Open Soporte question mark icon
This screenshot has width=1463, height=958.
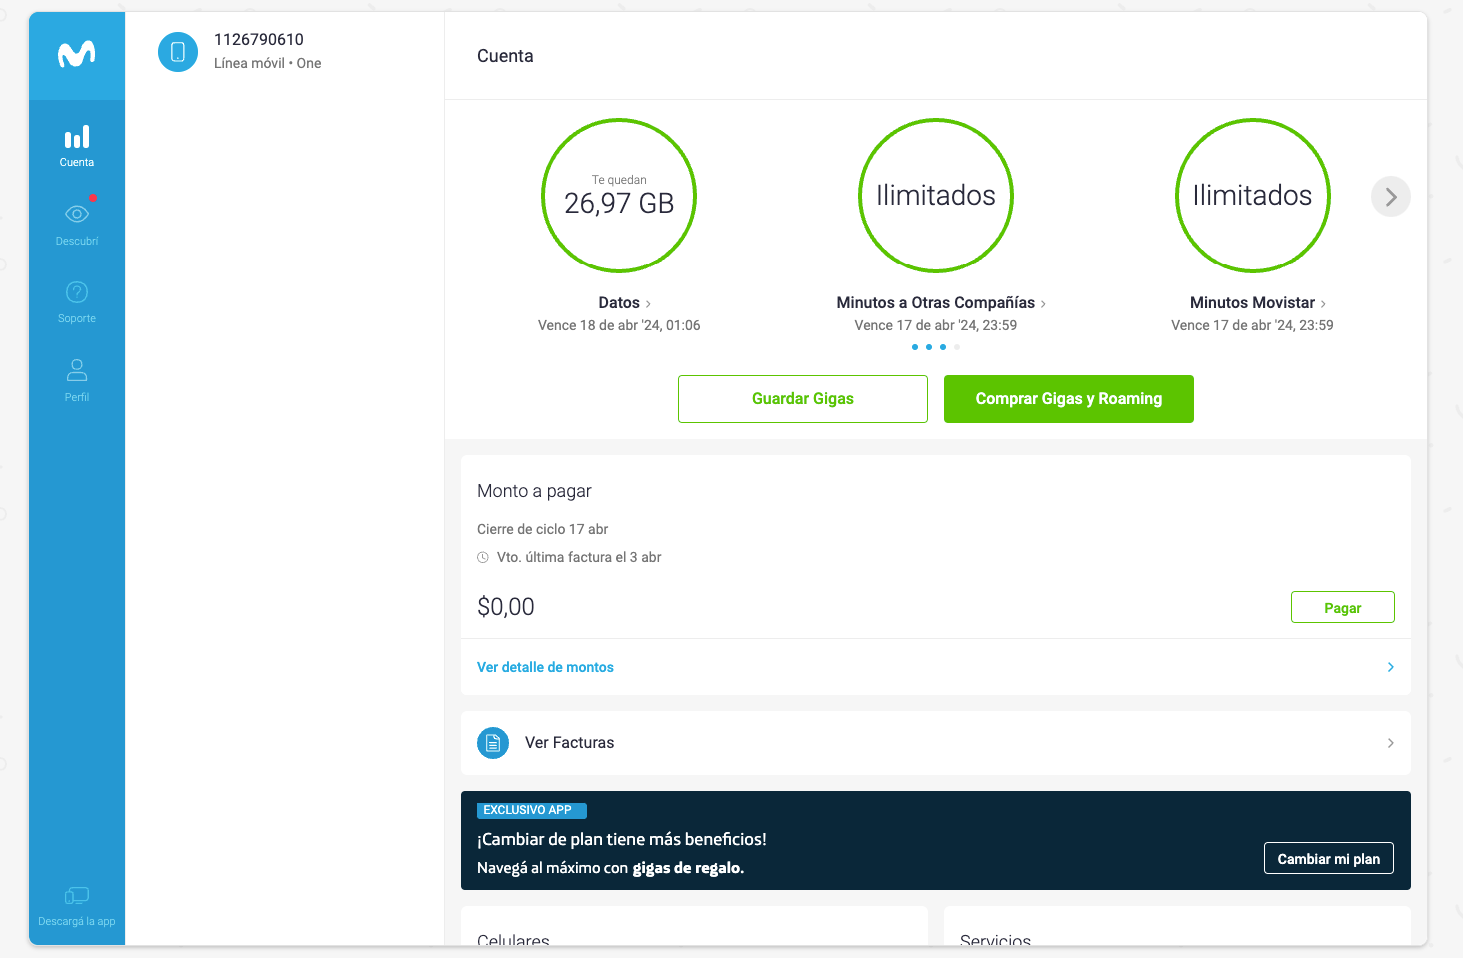tap(77, 292)
